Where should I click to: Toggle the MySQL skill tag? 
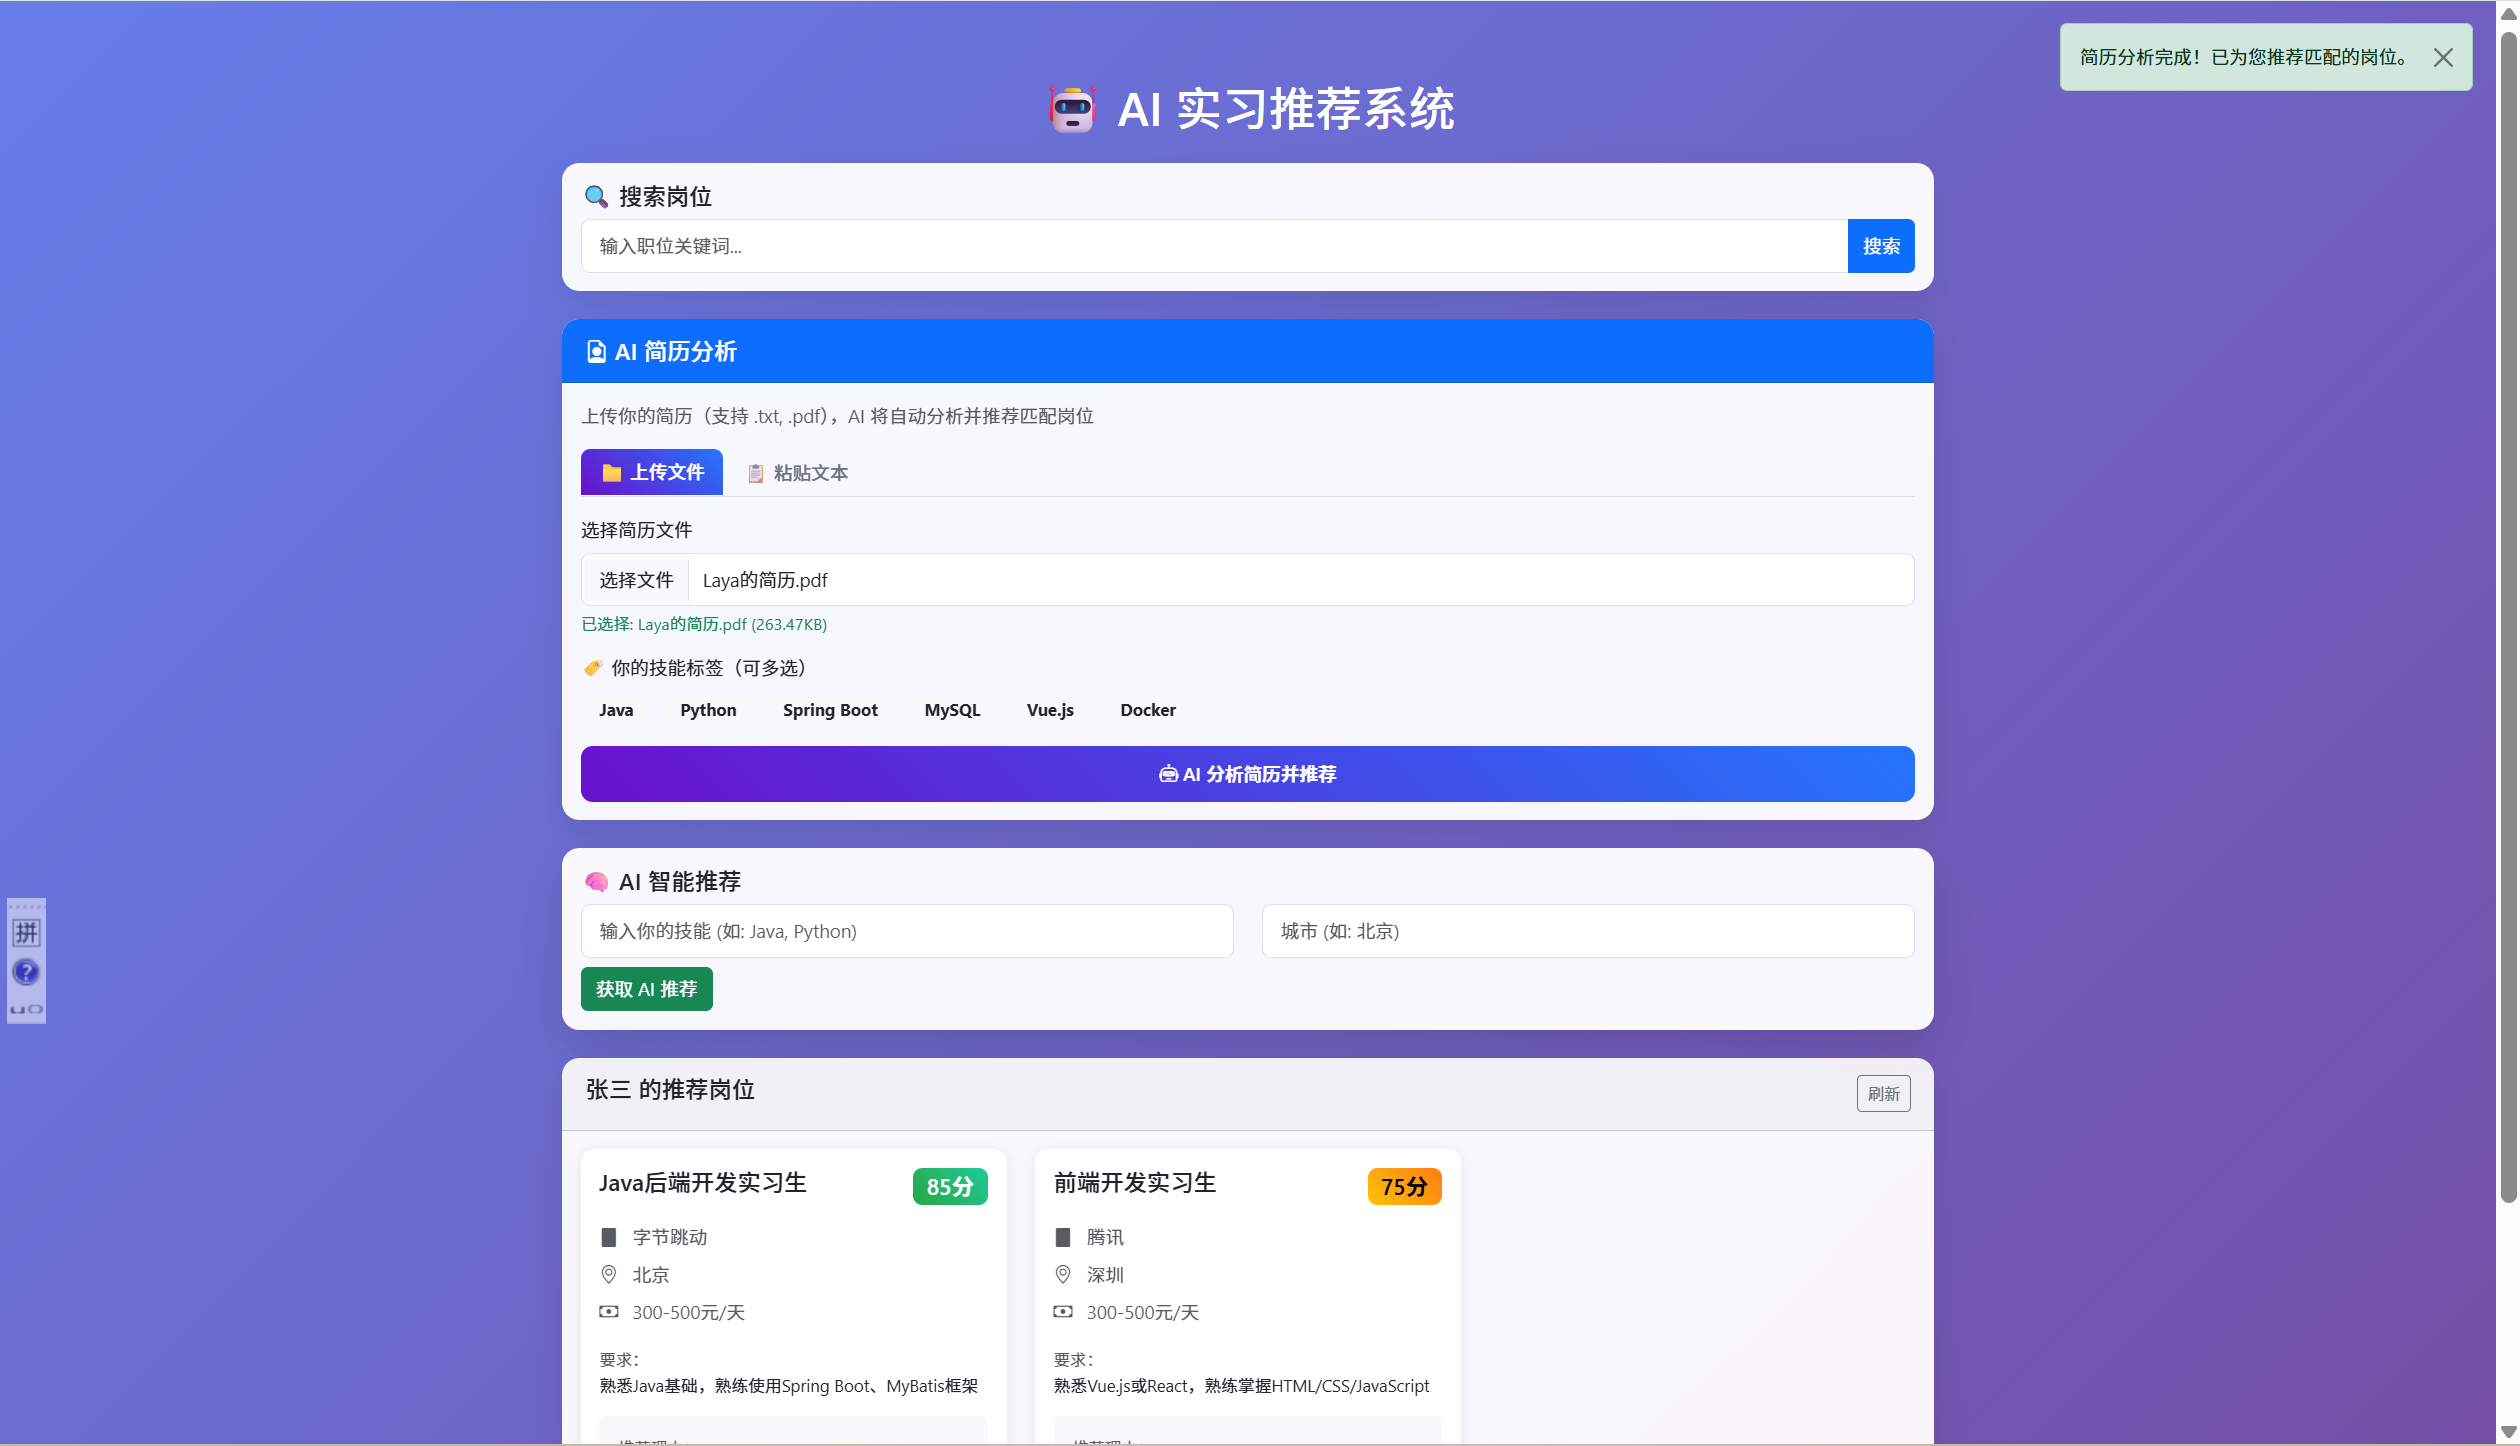[x=952, y=710]
